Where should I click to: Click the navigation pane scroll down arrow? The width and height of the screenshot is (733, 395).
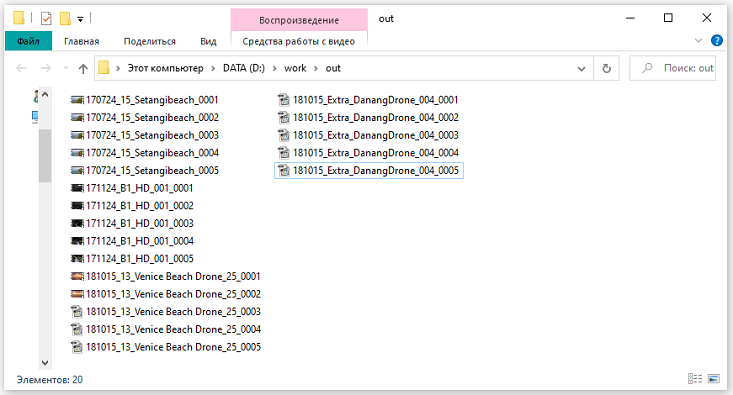coord(45,362)
